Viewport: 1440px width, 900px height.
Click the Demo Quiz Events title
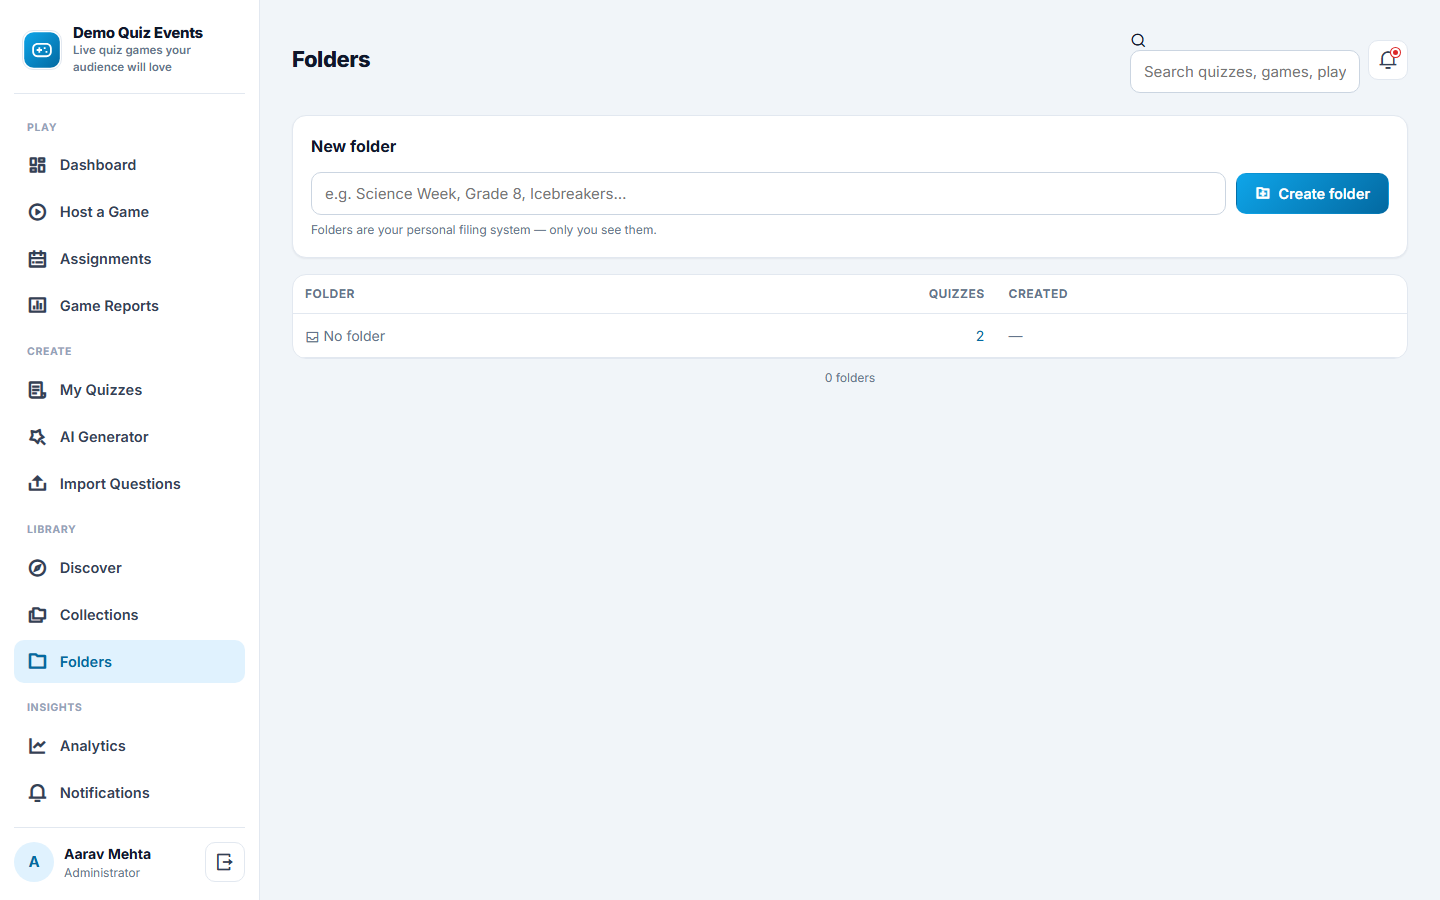138,33
